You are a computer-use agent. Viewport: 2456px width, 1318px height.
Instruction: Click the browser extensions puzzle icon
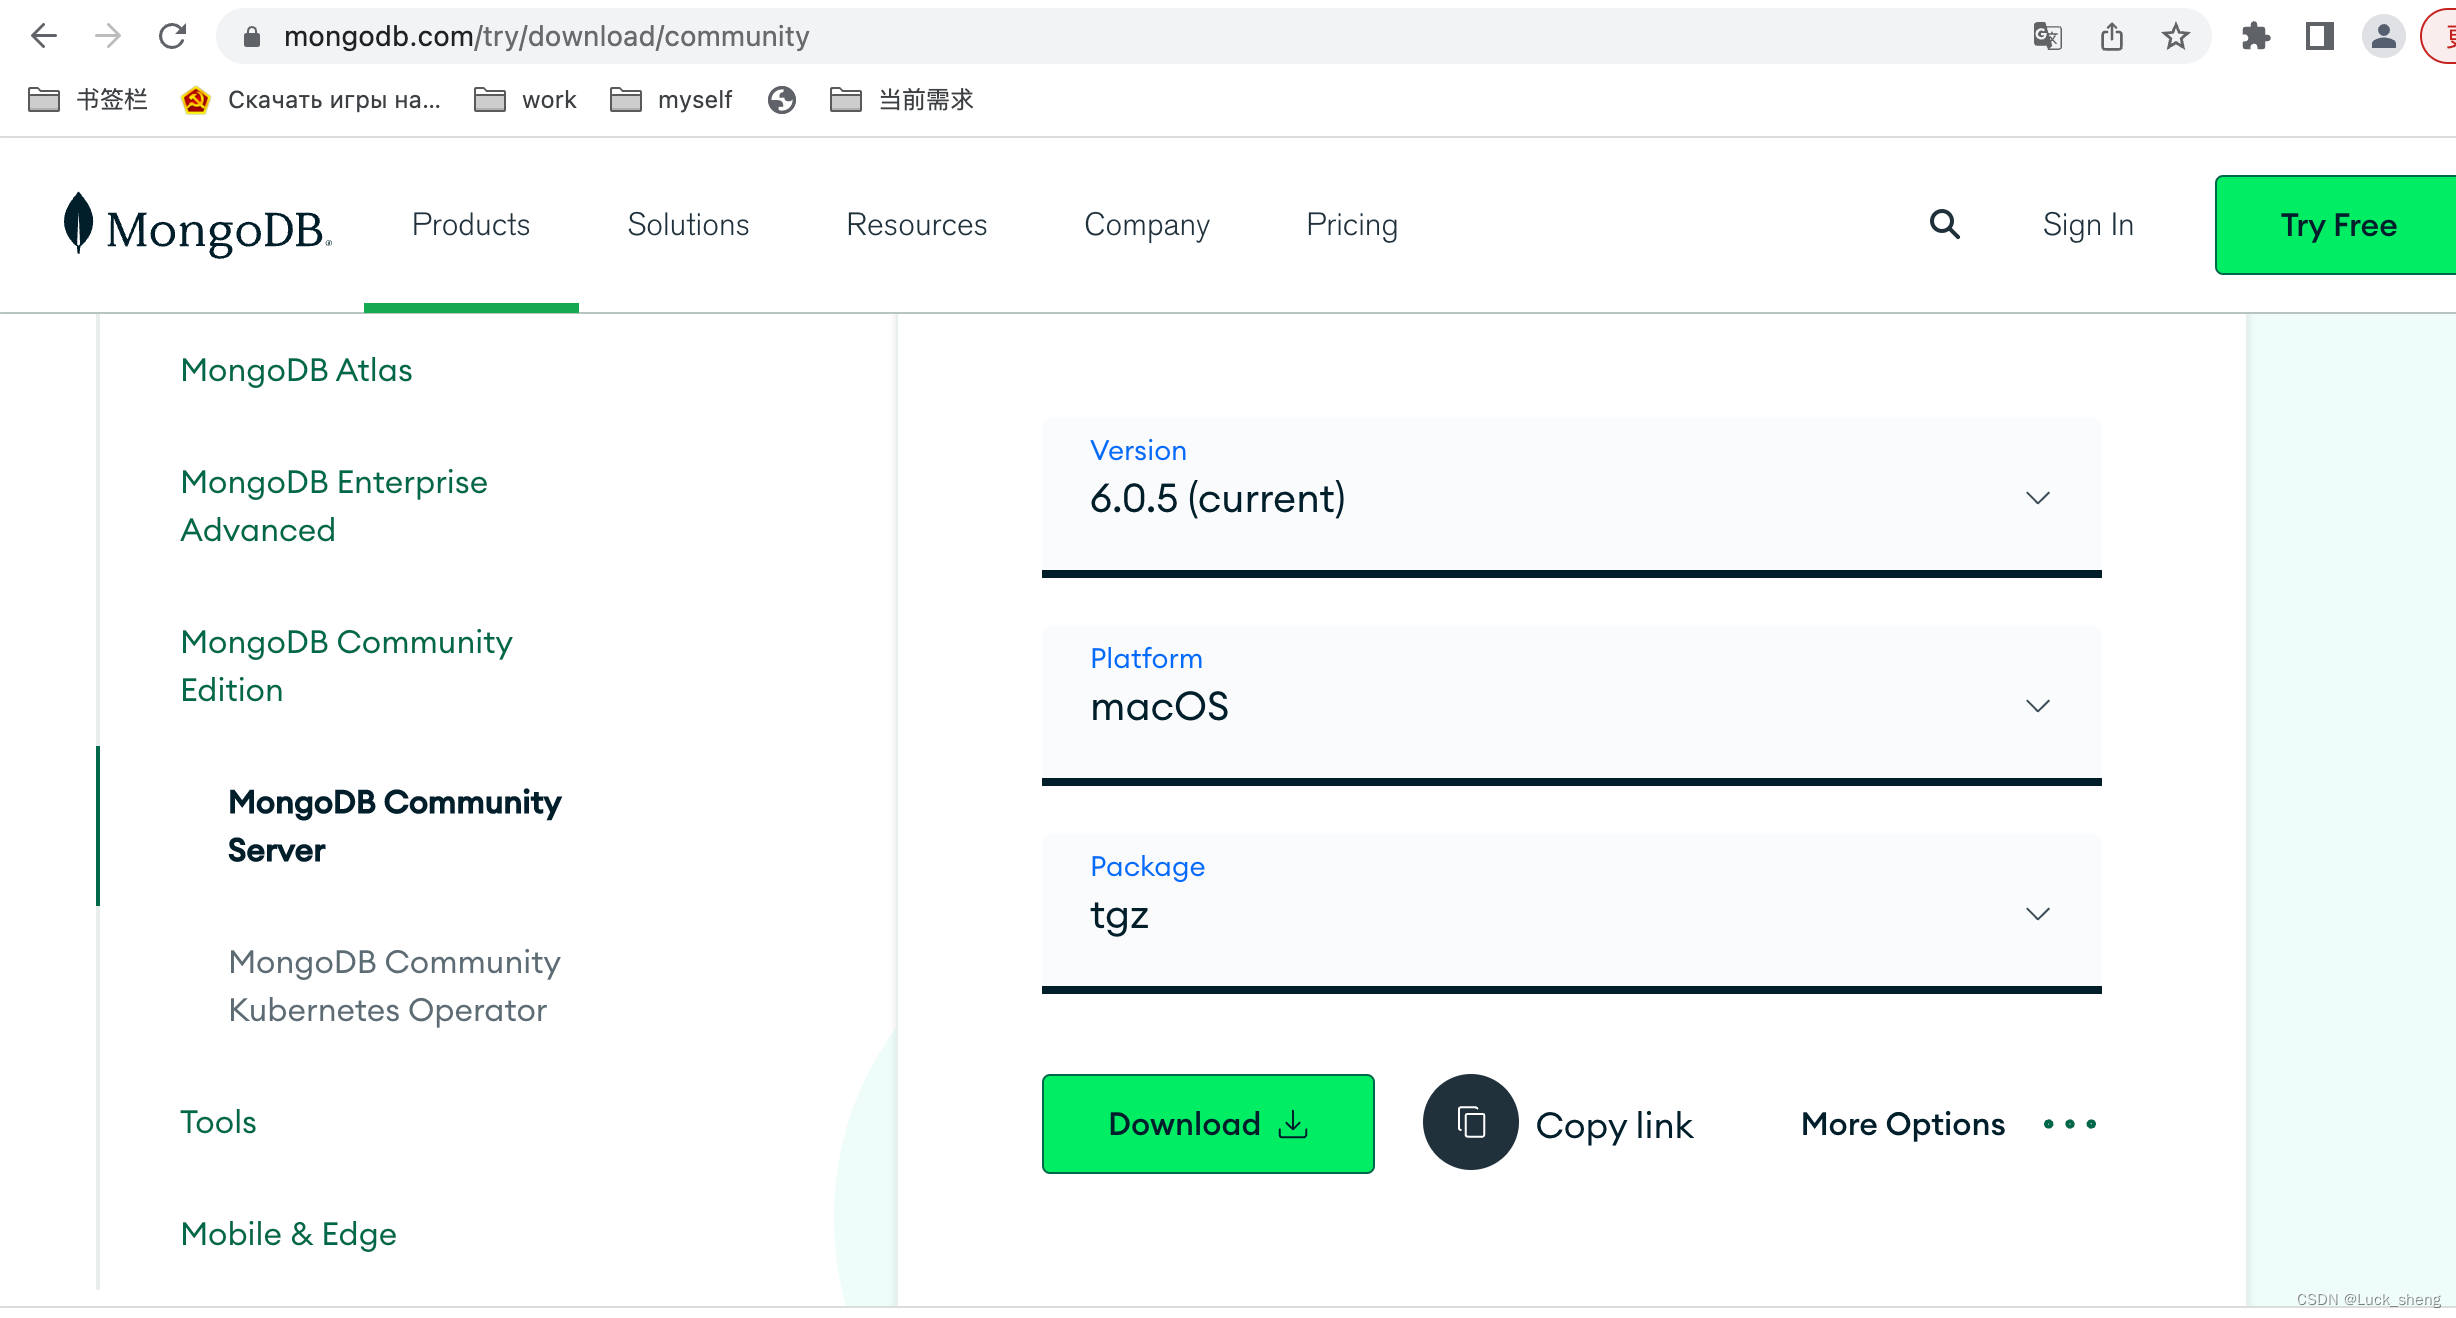(x=2256, y=36)
